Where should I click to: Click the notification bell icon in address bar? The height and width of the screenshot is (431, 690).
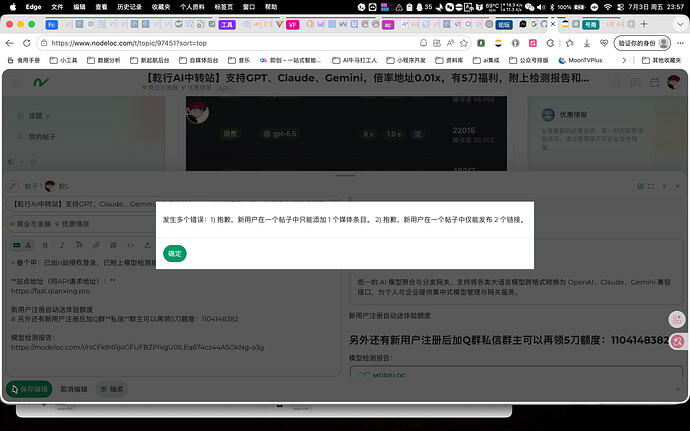pos(423,43)
